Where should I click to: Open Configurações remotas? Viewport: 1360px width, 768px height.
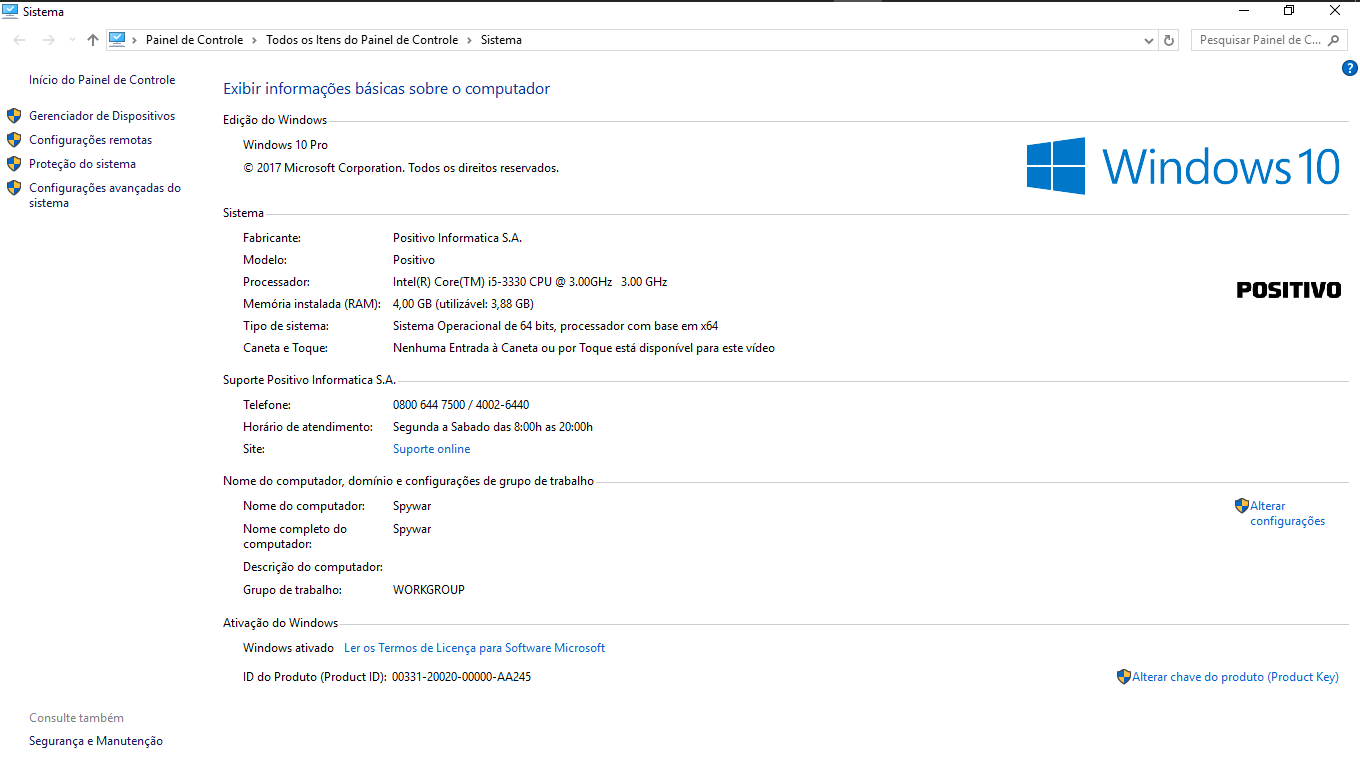[91, 140]
